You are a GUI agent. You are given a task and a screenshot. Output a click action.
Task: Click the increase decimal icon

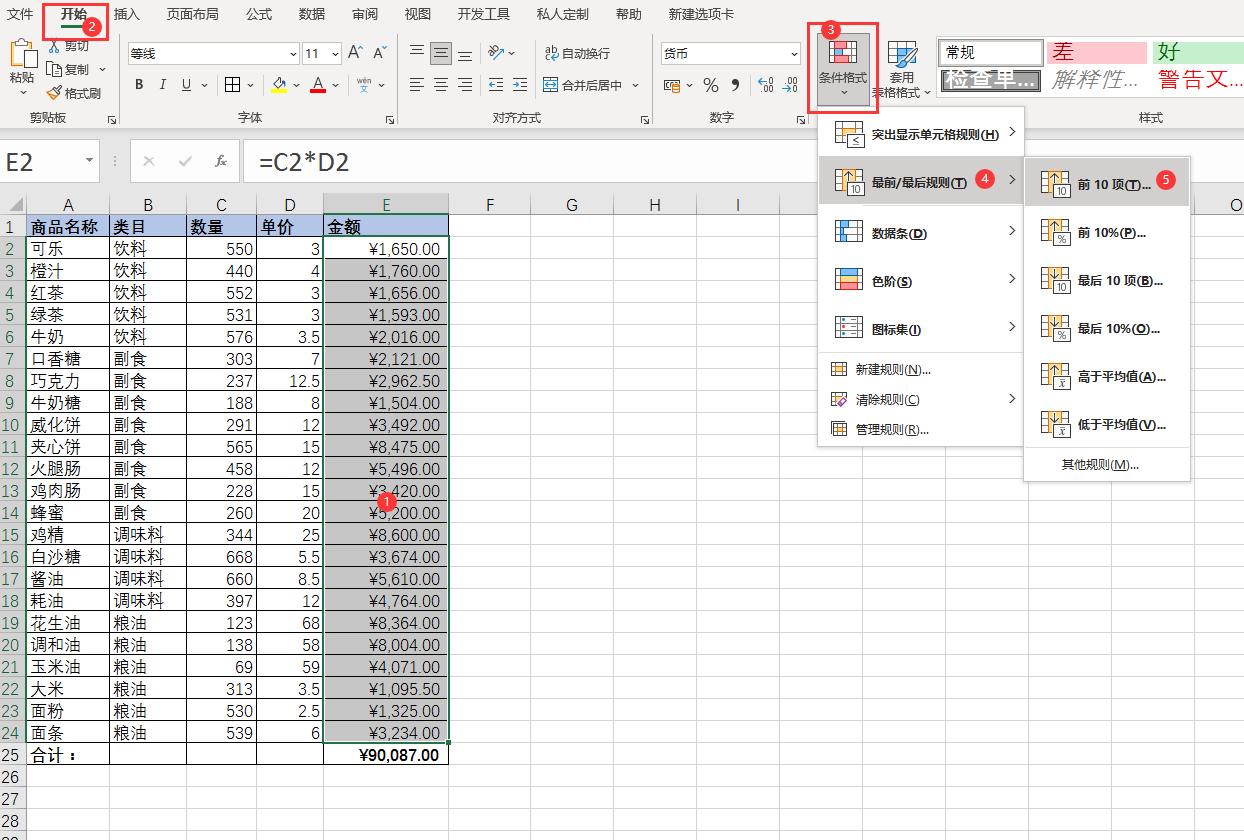[x=766, y=85]
